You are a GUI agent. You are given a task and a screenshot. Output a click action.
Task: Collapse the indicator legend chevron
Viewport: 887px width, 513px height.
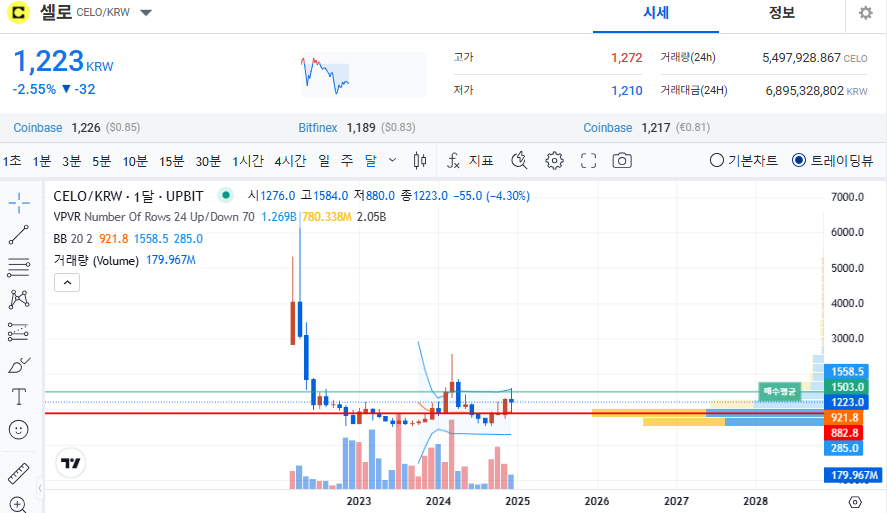pos(67,283)
